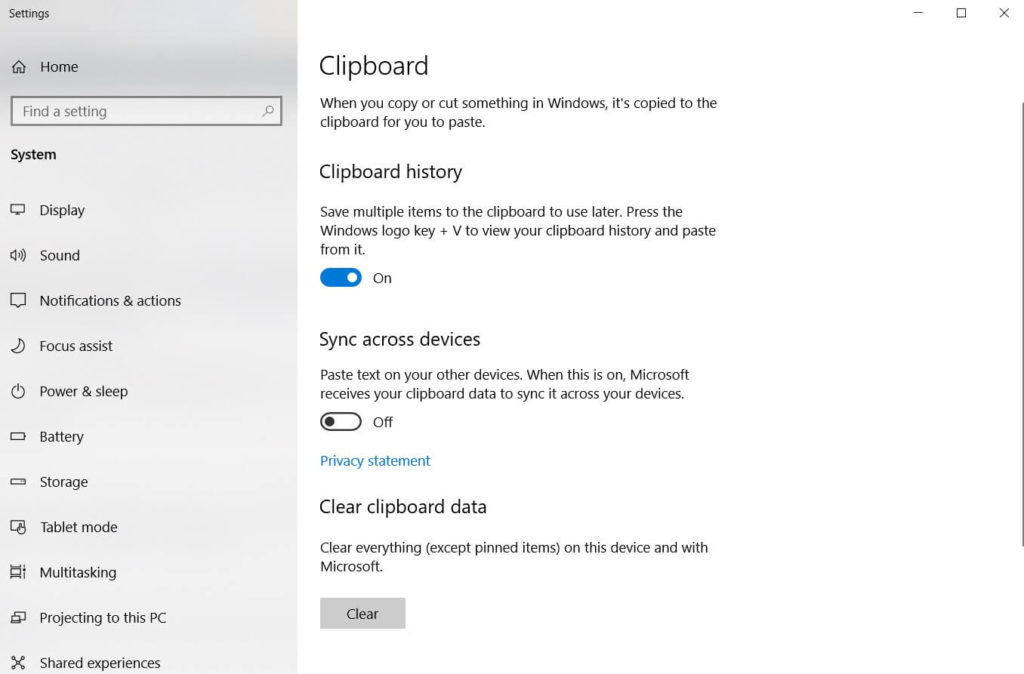The image size is (1024, 674).
Task: Open Battery settings
Action: (x=65, y=436)
